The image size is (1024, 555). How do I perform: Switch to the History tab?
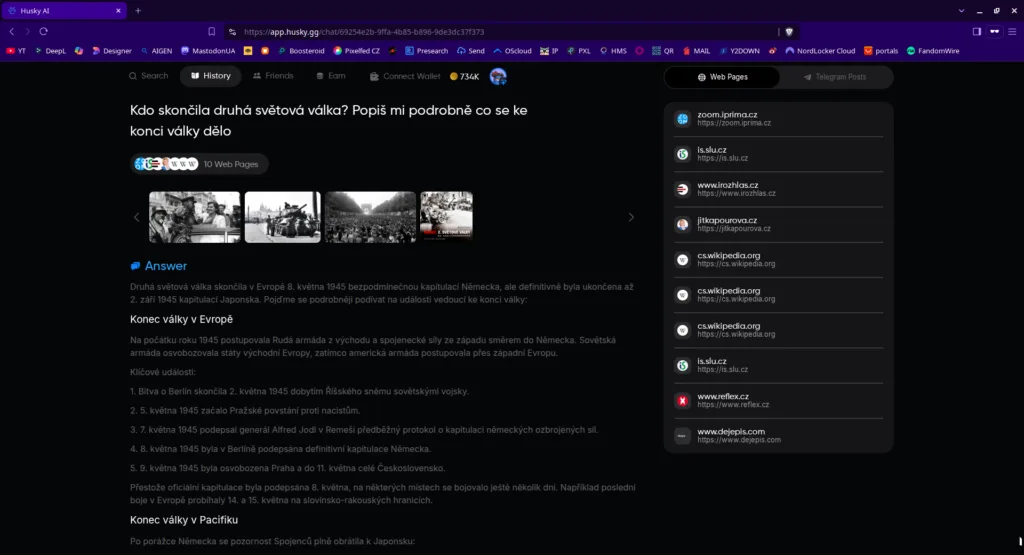pyautogui.click(x=210, y=76)
